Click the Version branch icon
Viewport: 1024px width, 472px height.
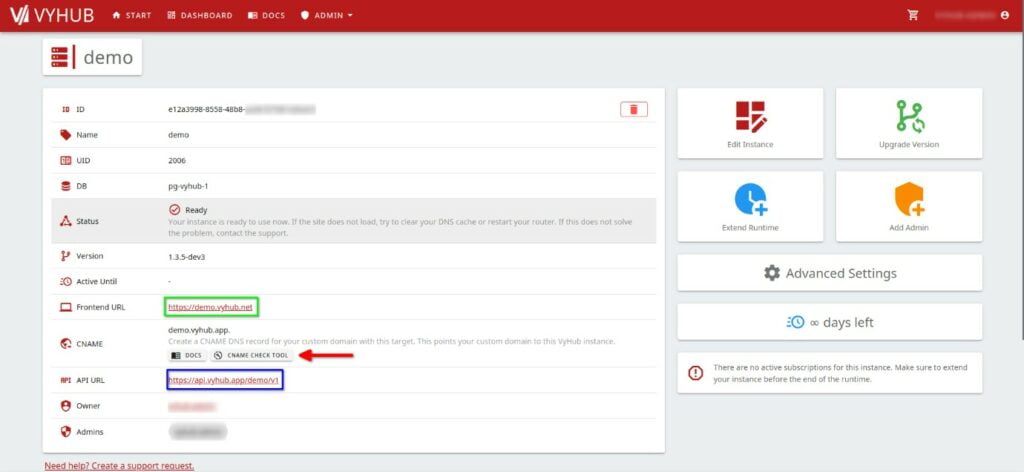coord(65,256)
